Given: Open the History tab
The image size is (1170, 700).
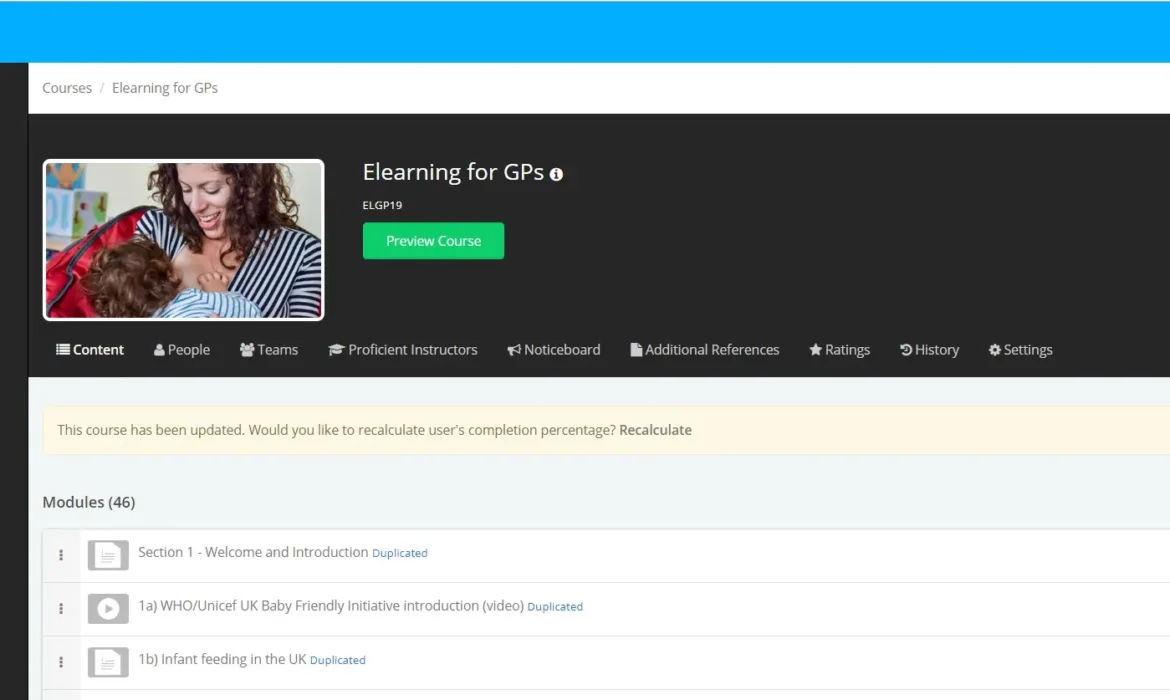Looking at the screenshot, I should 930,350.
